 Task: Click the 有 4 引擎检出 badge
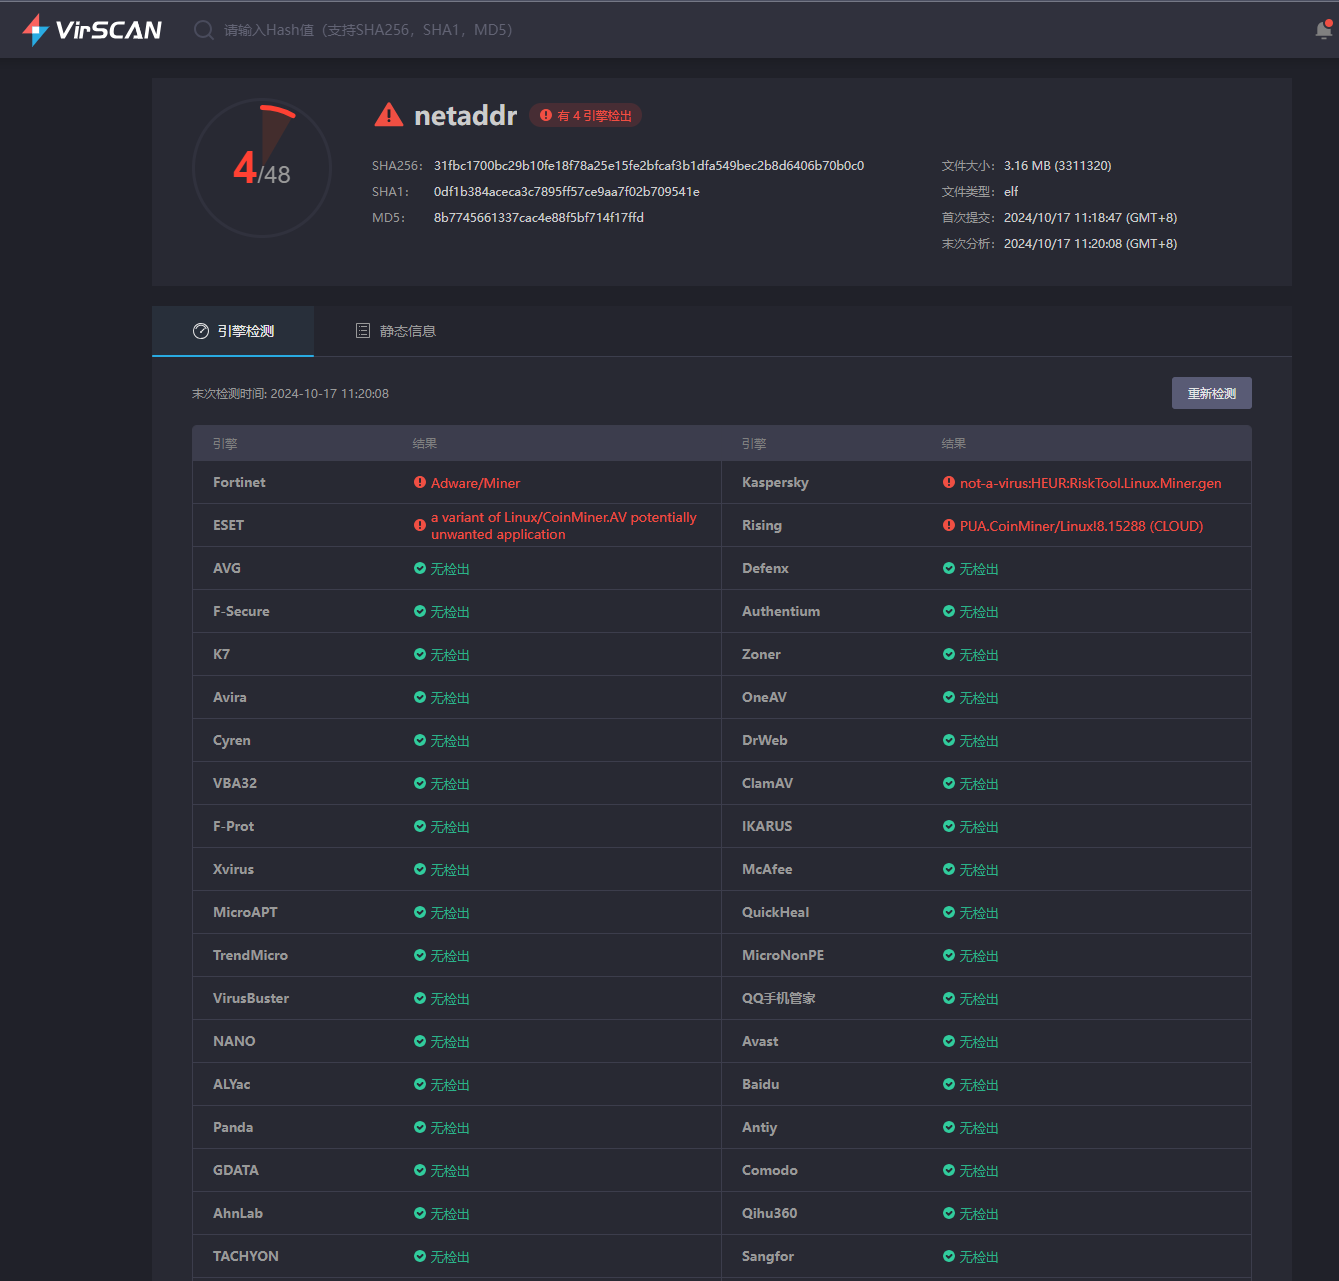point(586,116)
